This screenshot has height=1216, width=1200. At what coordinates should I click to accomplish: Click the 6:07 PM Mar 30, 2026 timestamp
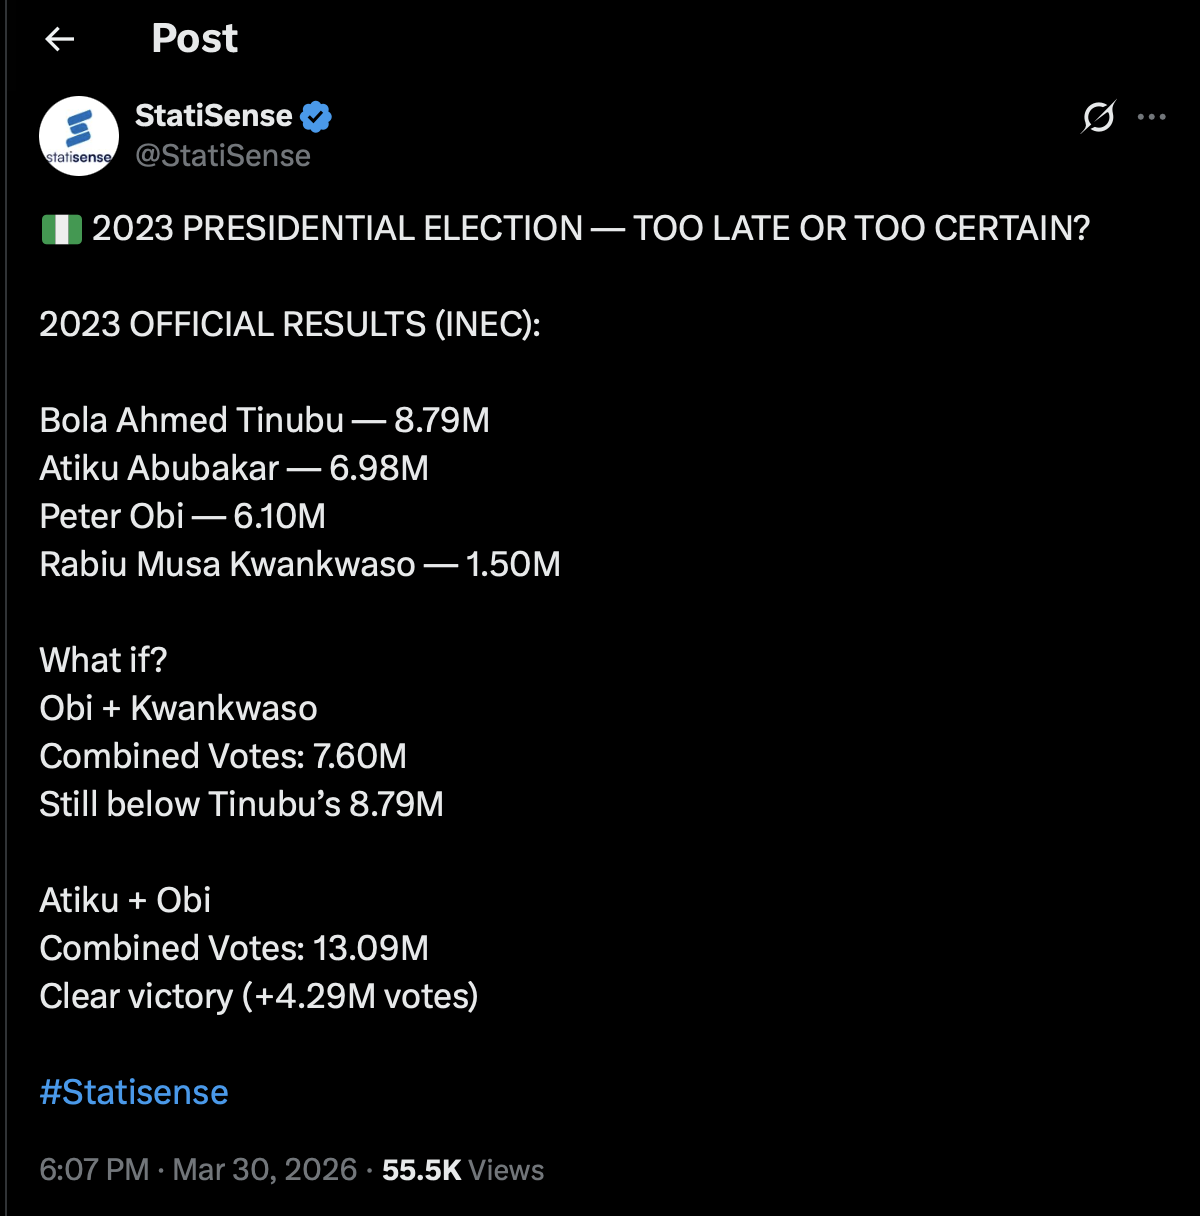tap(198, 1170)
